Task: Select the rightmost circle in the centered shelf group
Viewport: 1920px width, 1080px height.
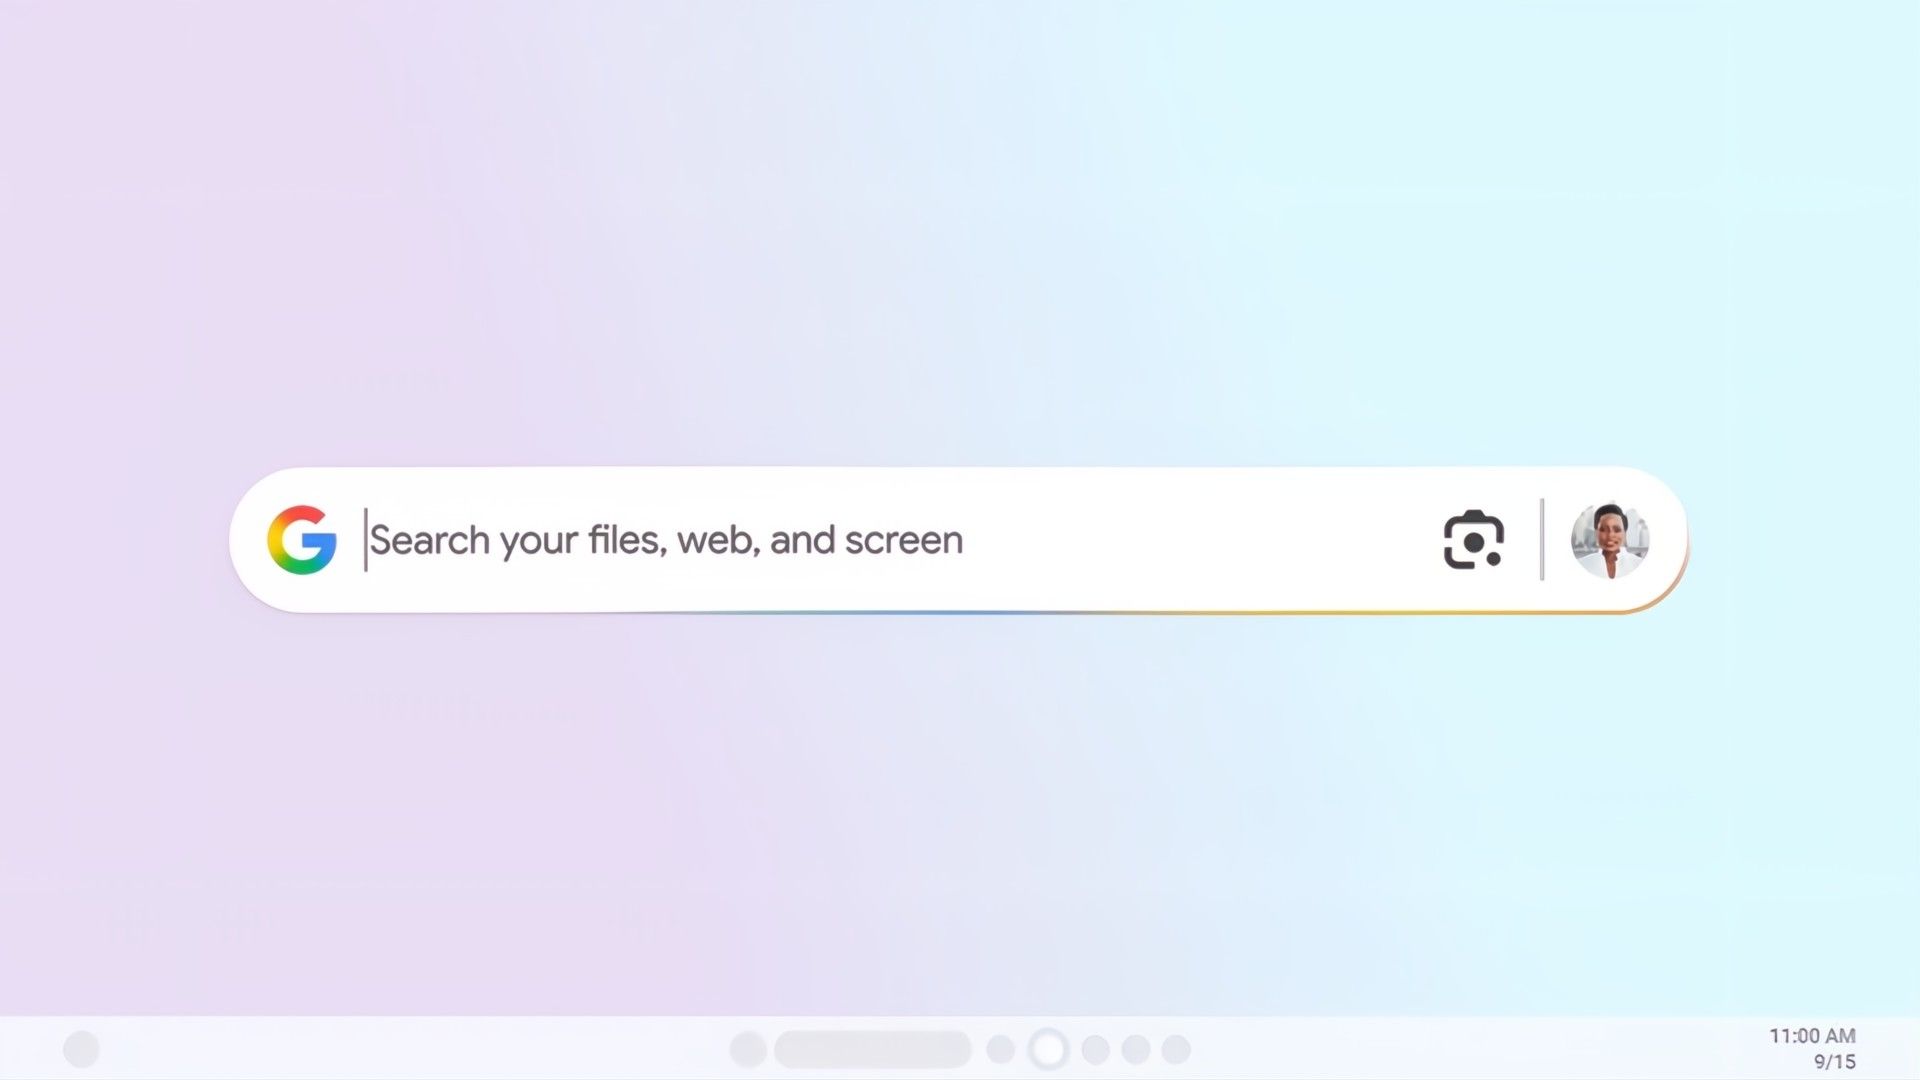Action: (x=1176, y=1049)
